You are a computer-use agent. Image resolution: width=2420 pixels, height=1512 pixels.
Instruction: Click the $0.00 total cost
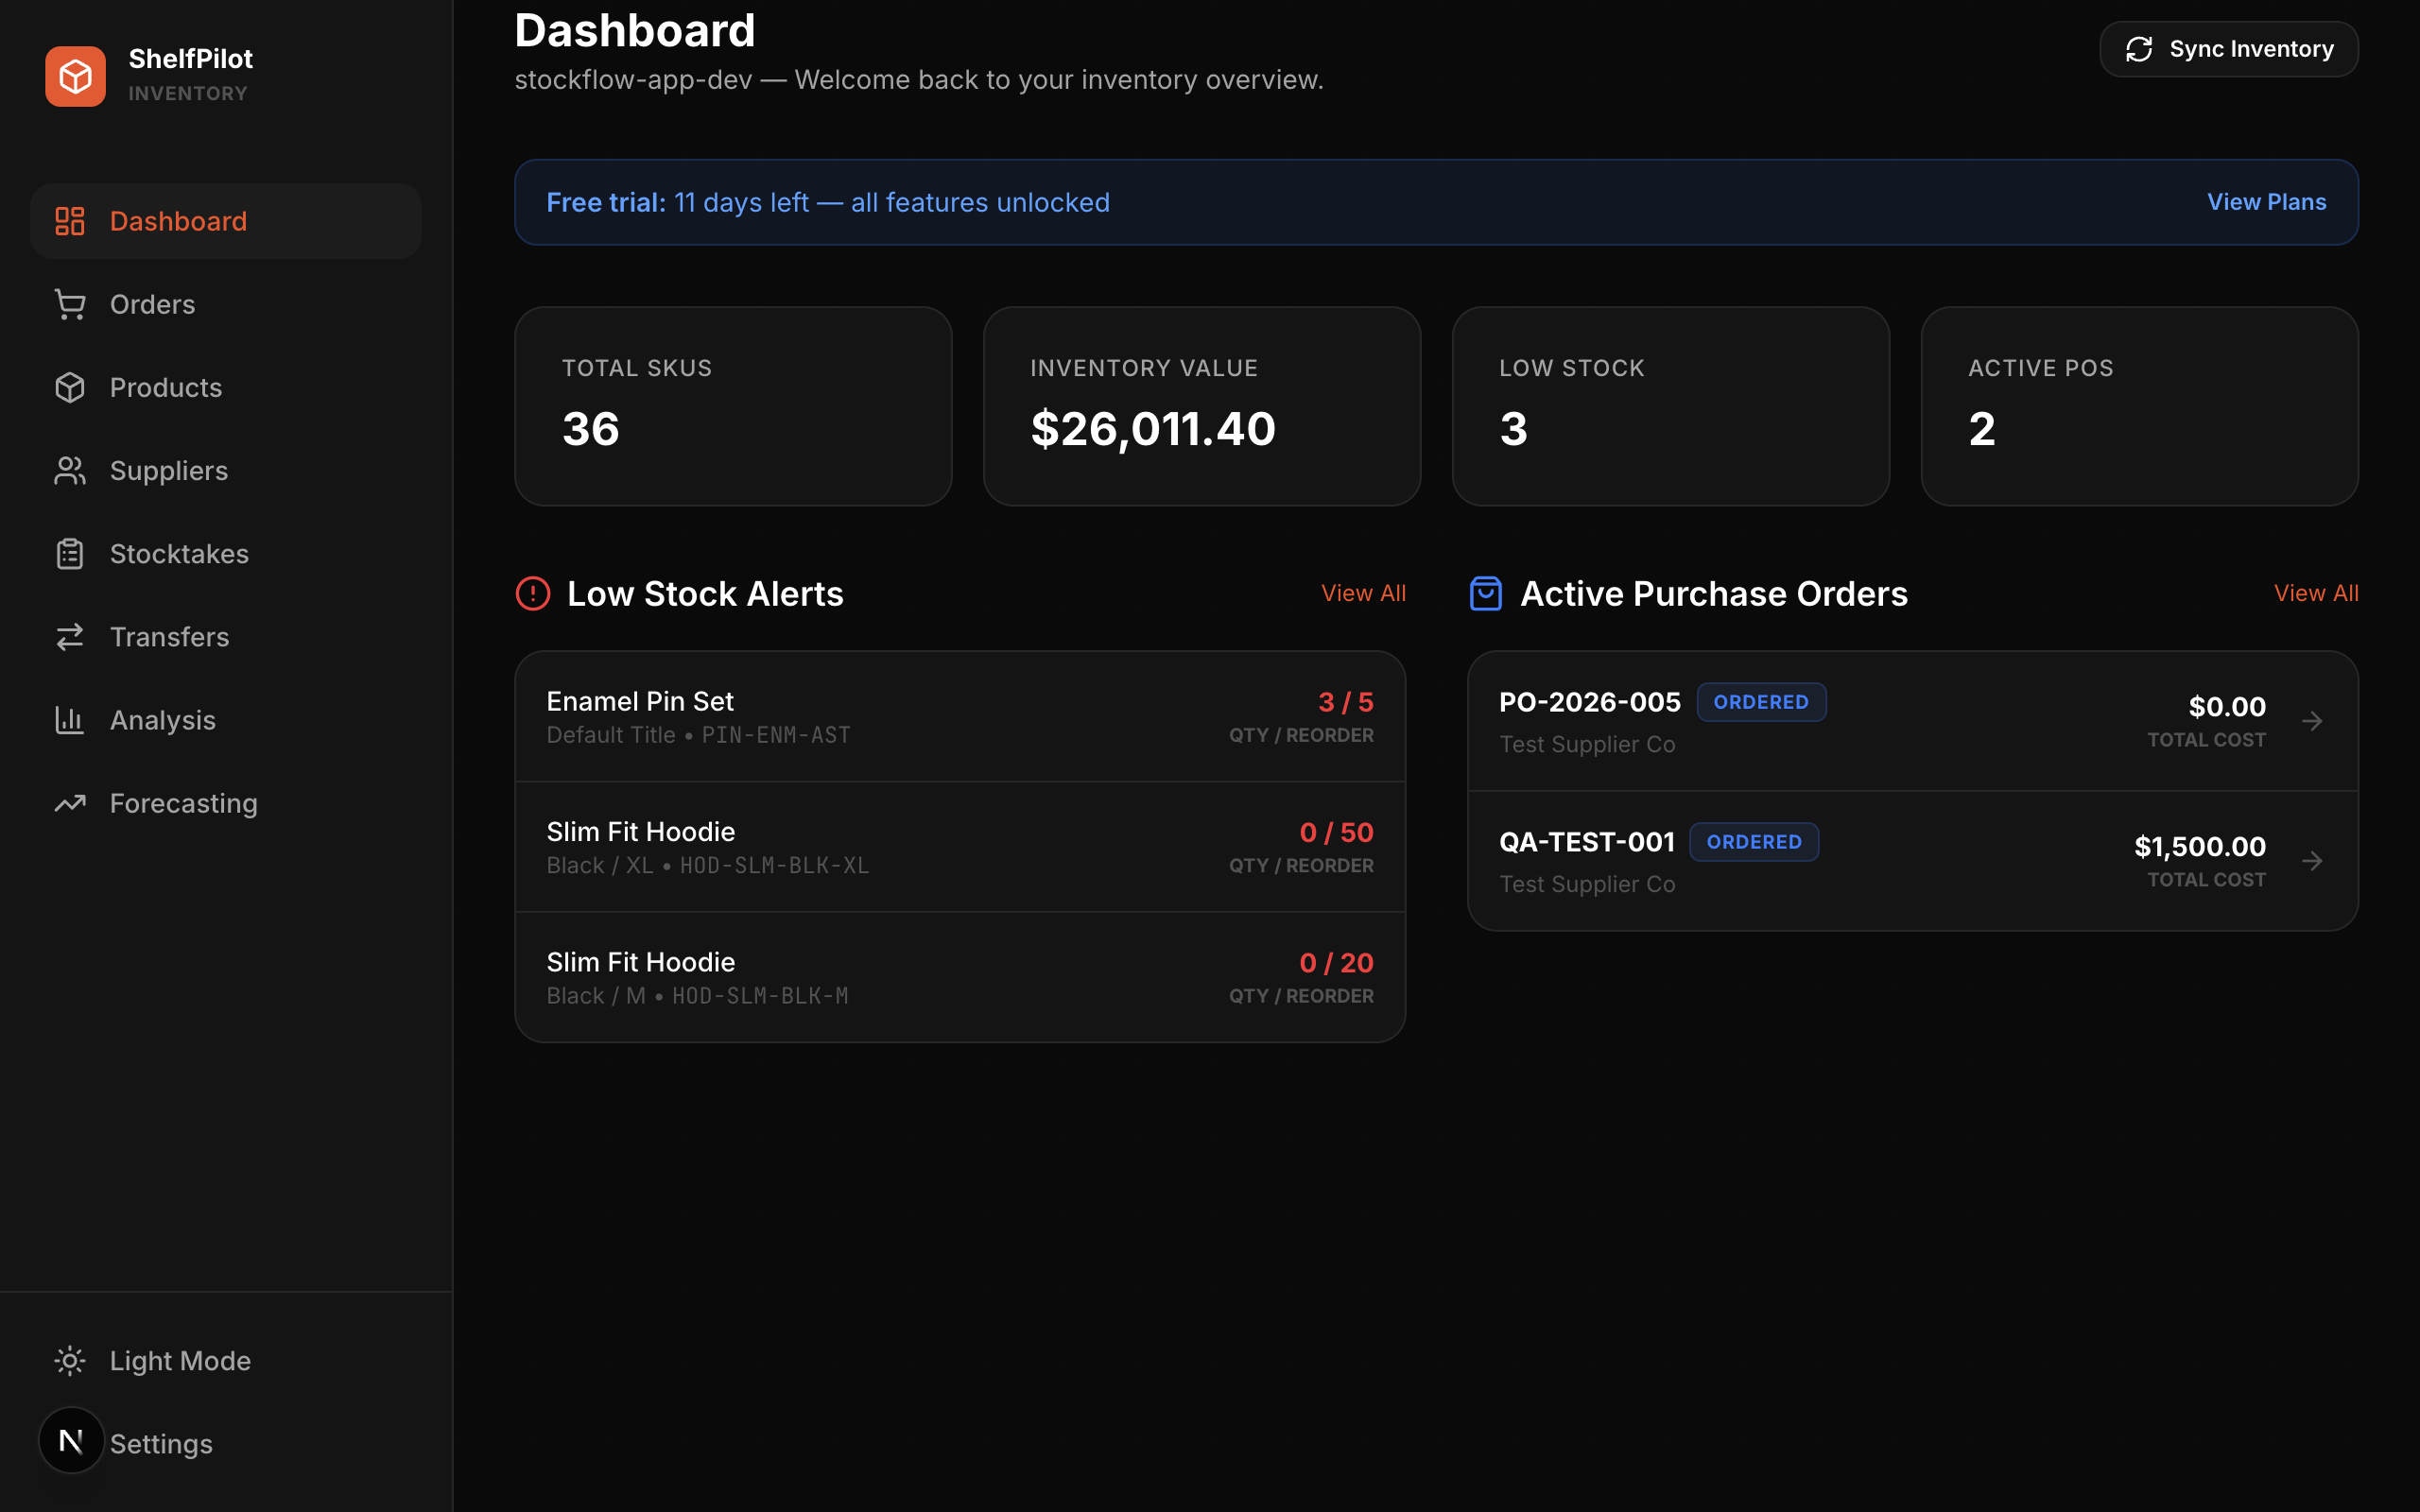coord(2227,707)
